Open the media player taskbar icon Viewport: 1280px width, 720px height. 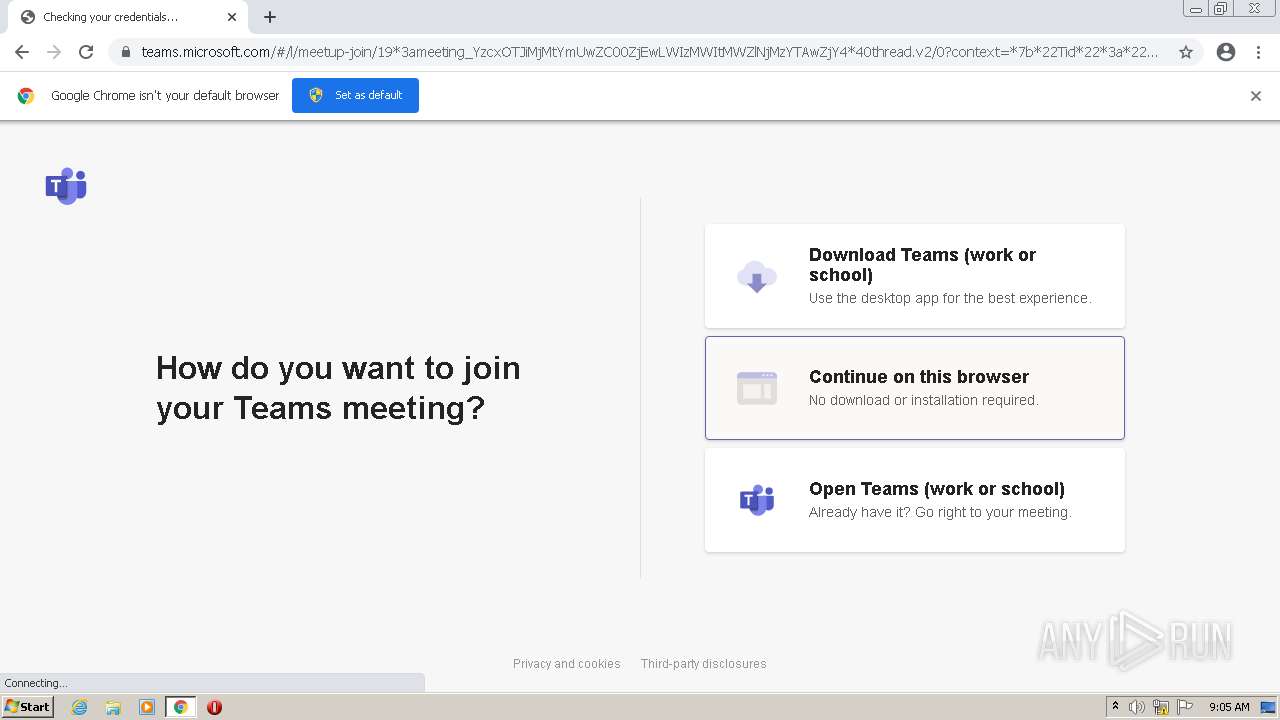point(147,707)
